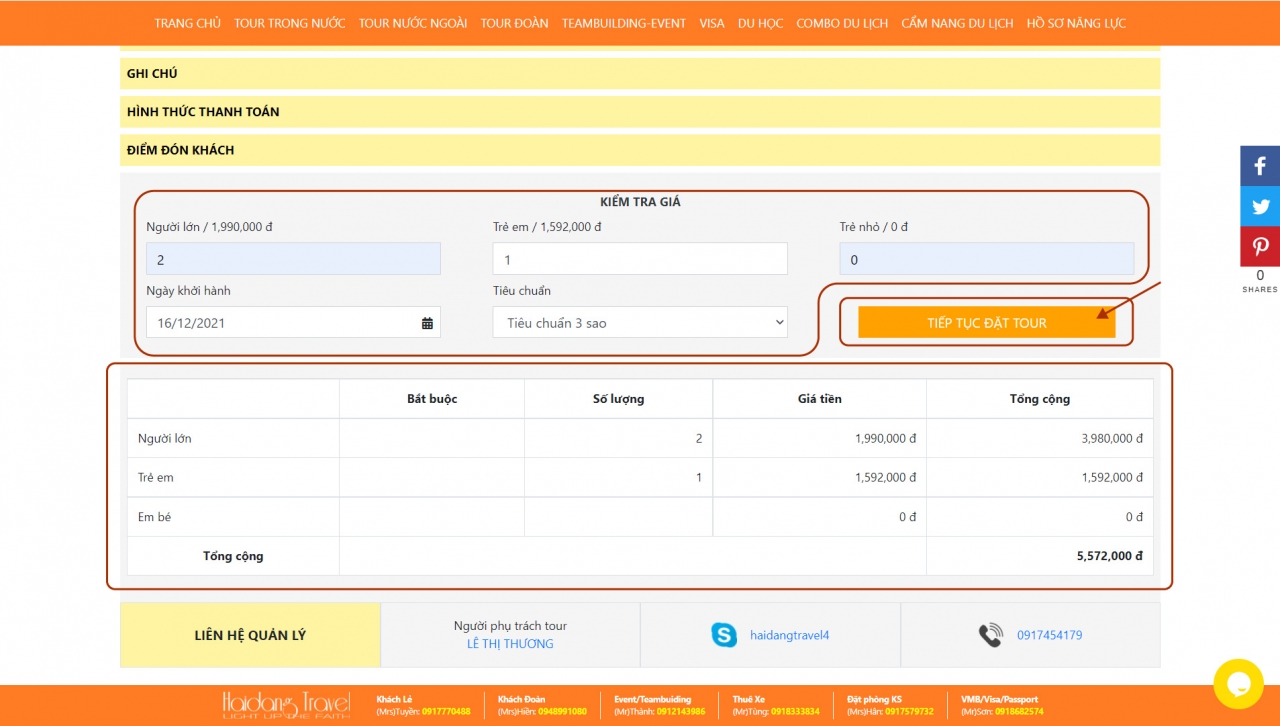Click the KIỂM TRA GIÁ heading
The width and height of the screenshot is (1280, 726).
640,202
